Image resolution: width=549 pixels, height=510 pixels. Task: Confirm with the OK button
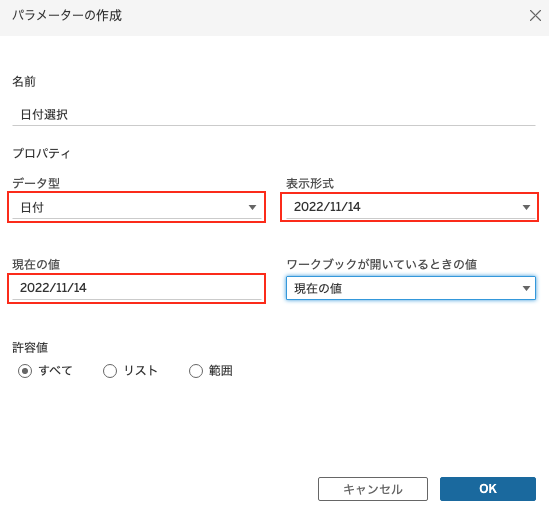click(488, 489)
